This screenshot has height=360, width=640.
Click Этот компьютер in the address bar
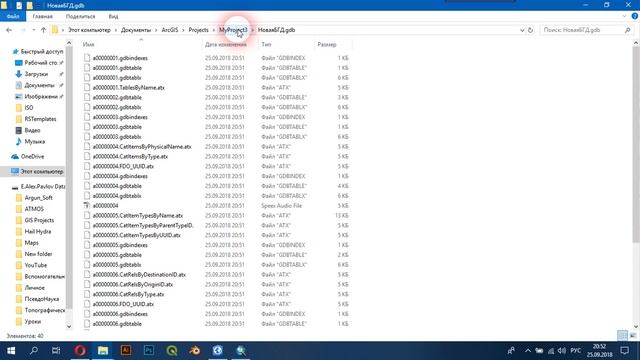pyautogui.click(x=89, y=30)
